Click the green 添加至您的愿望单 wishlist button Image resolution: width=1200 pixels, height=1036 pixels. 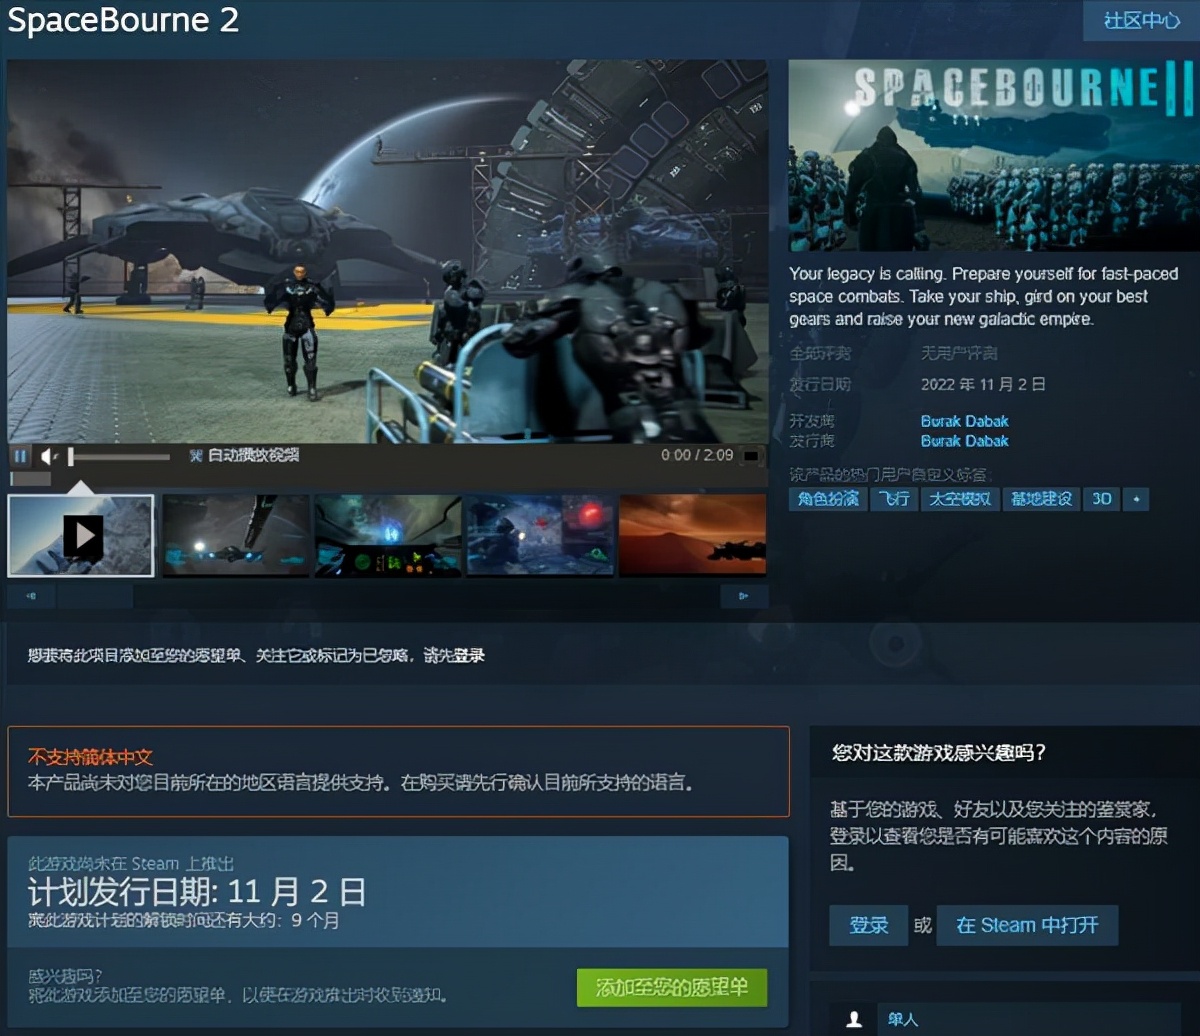(x=671, y=988)
